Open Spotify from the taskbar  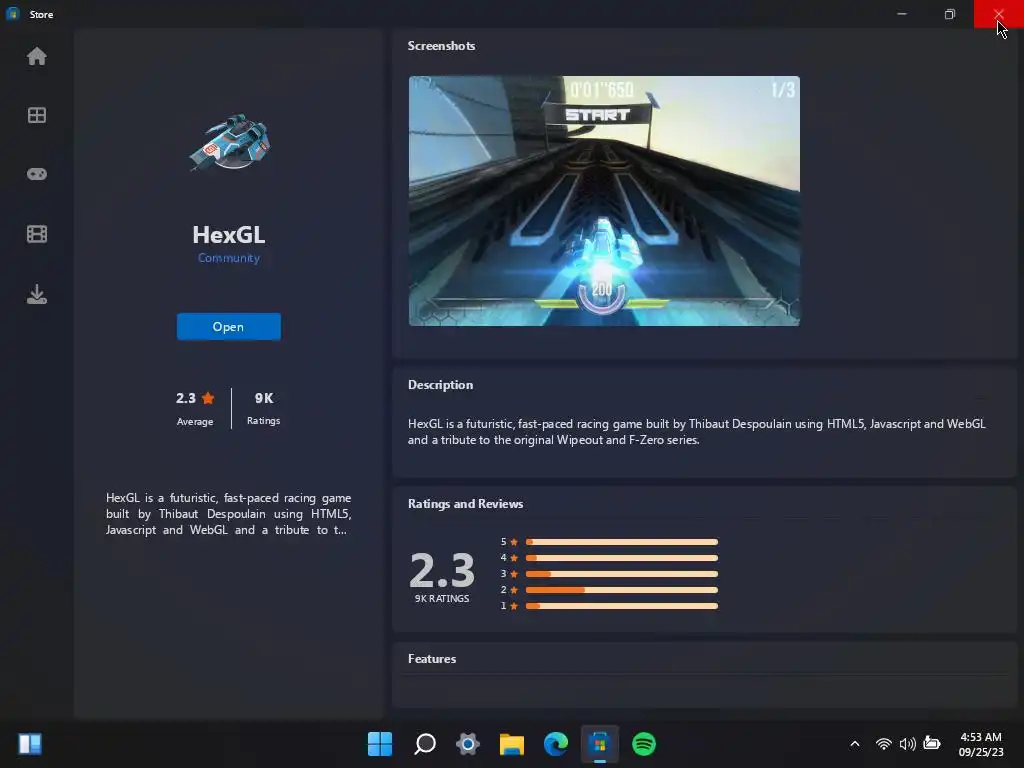(x=644, y=744)
